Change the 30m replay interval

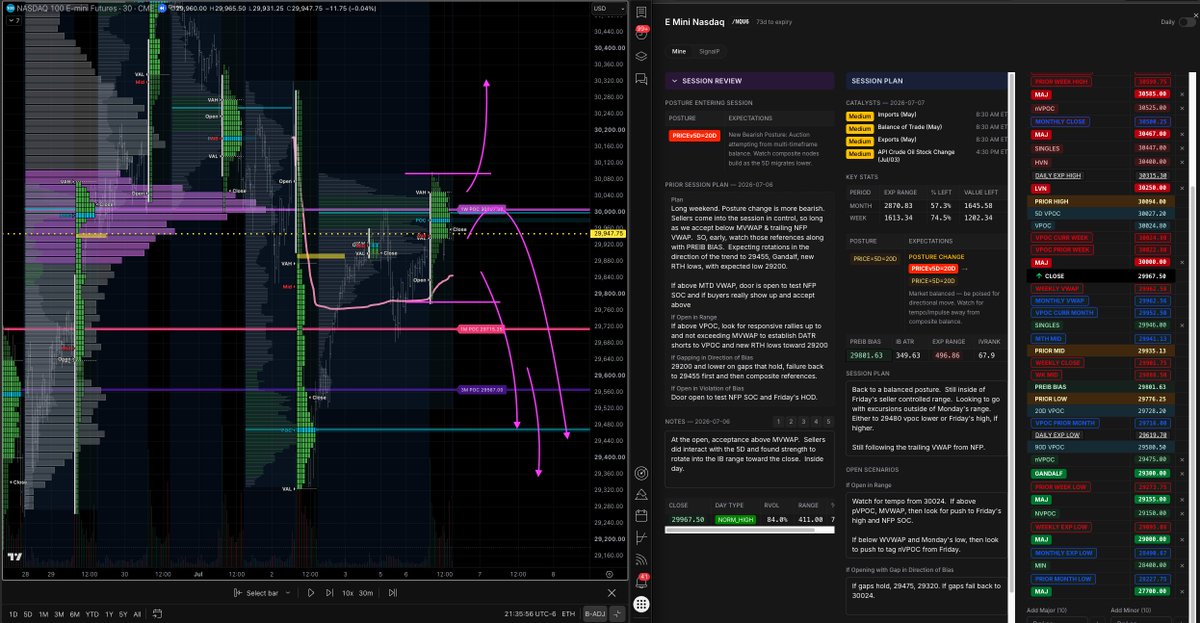[366, 593]
